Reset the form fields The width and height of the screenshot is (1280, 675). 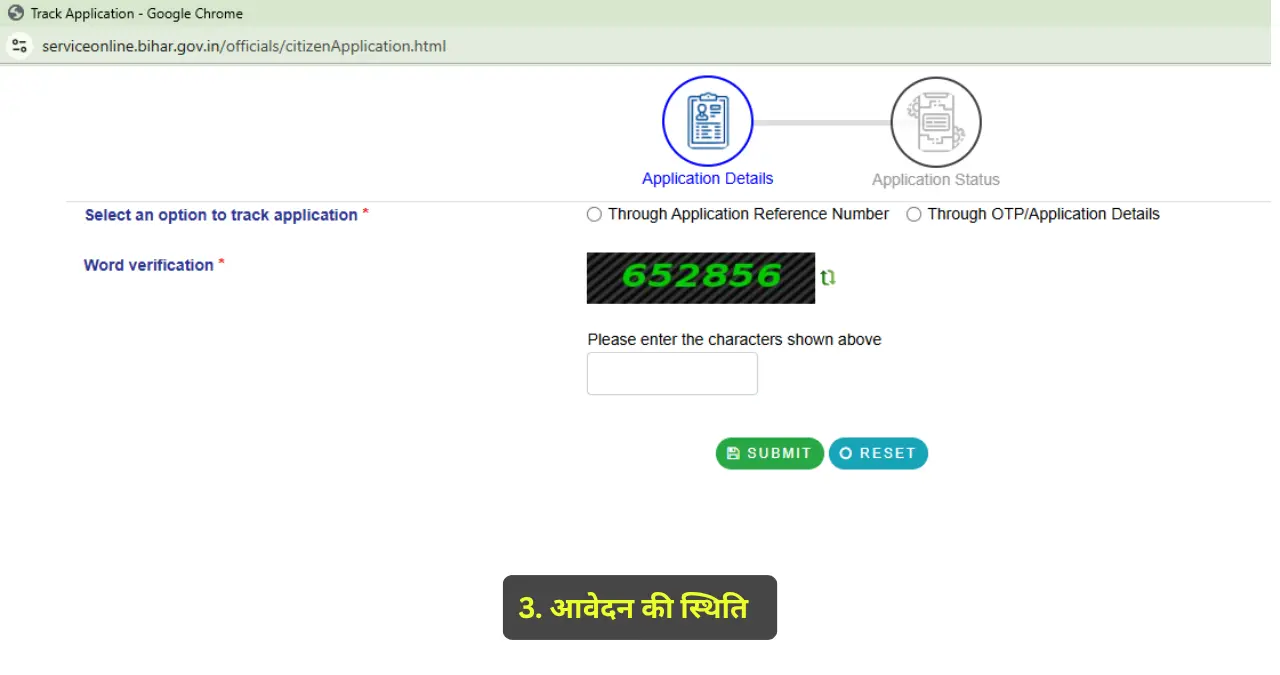[878, 453]
